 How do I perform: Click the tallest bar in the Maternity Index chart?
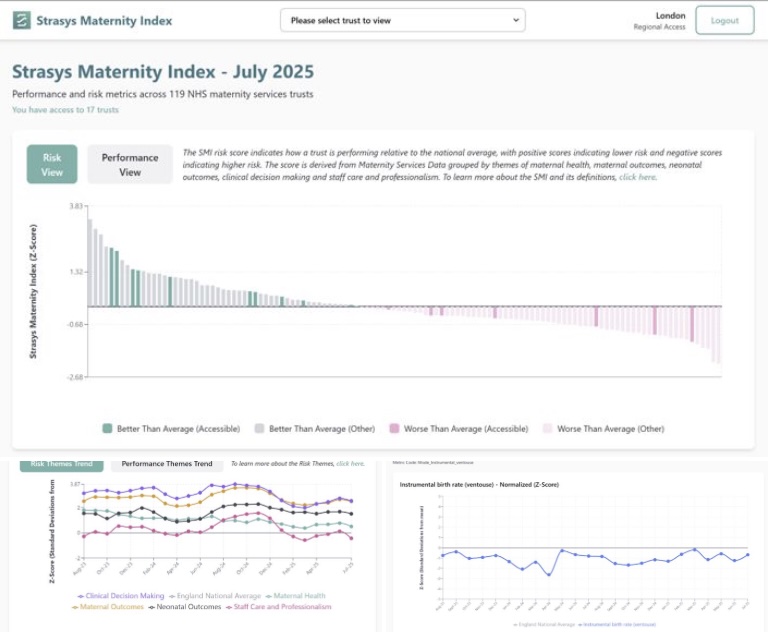click(x=89, y=262)
